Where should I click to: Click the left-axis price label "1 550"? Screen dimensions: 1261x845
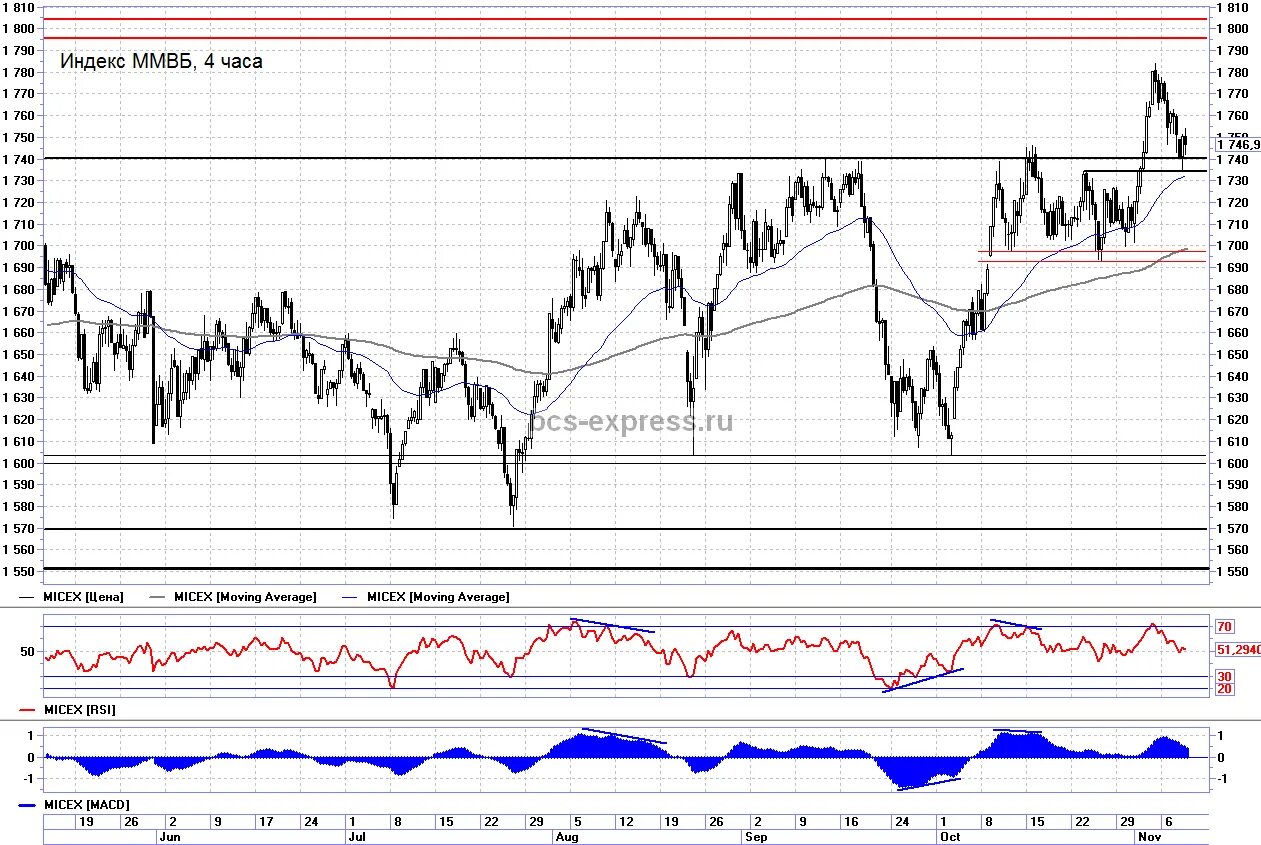click(x=18, y=572)
